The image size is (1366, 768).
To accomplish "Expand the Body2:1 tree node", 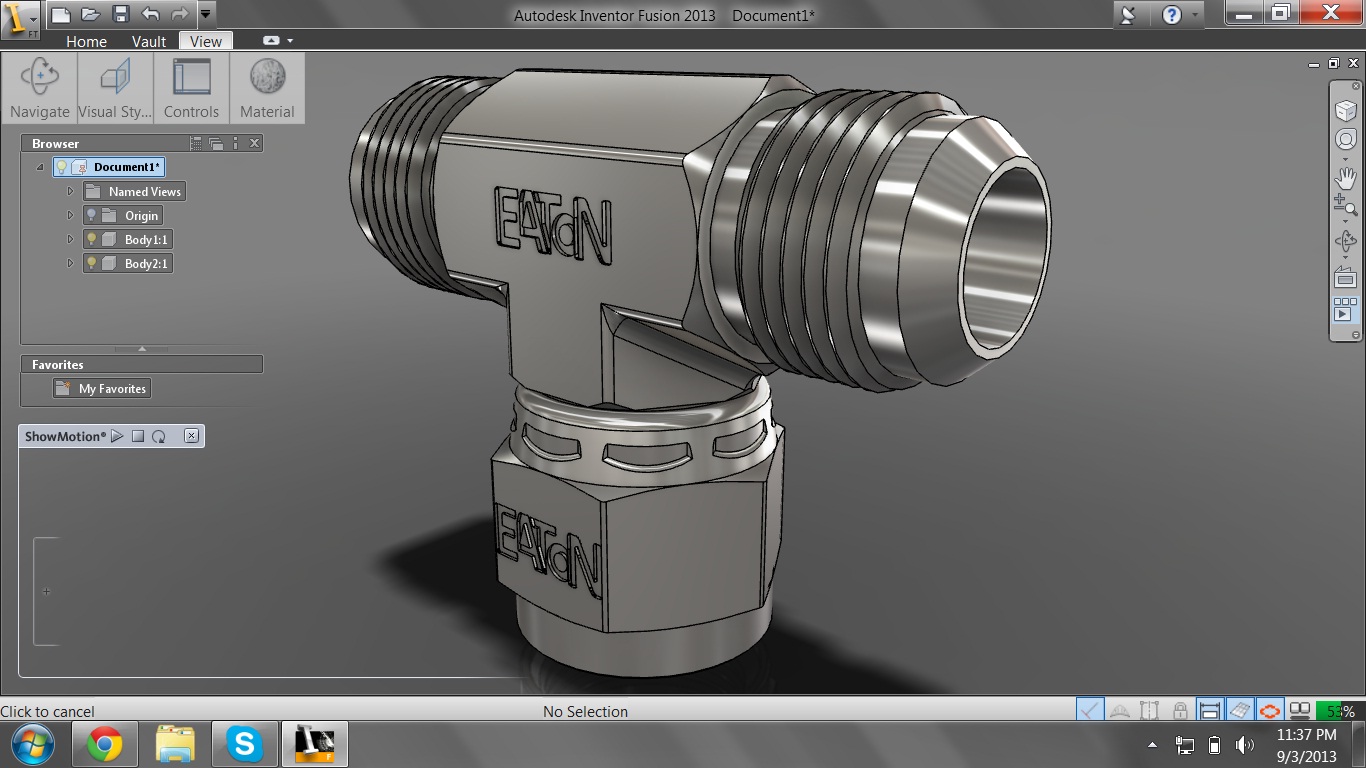I will click(70, 263).
